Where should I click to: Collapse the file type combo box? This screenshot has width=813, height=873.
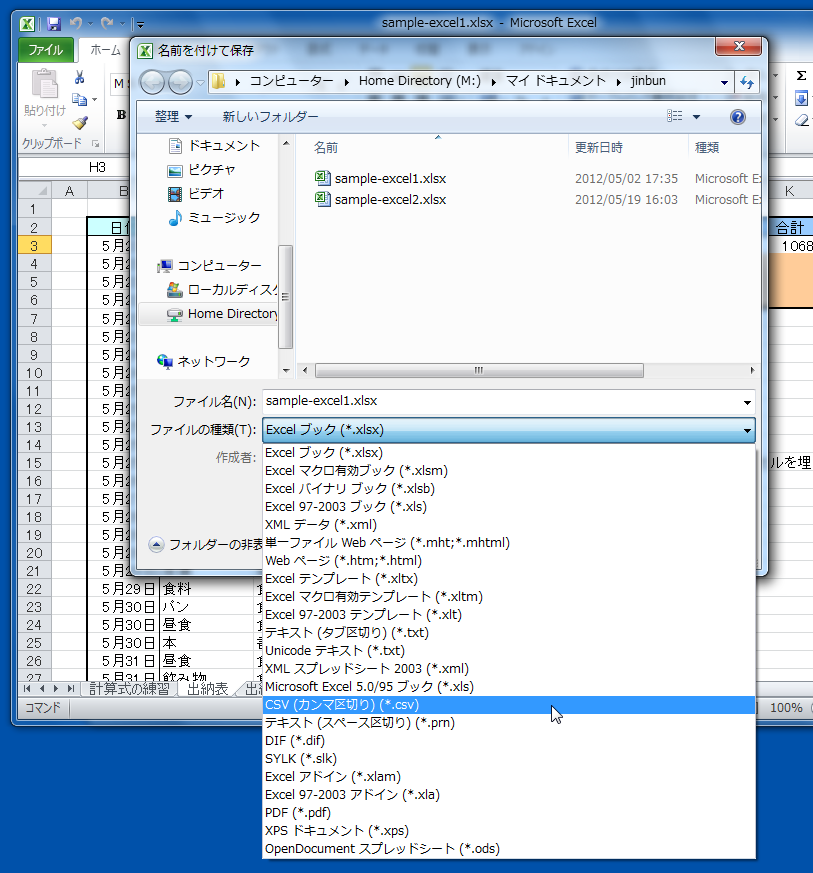click(x=747, y=430)
